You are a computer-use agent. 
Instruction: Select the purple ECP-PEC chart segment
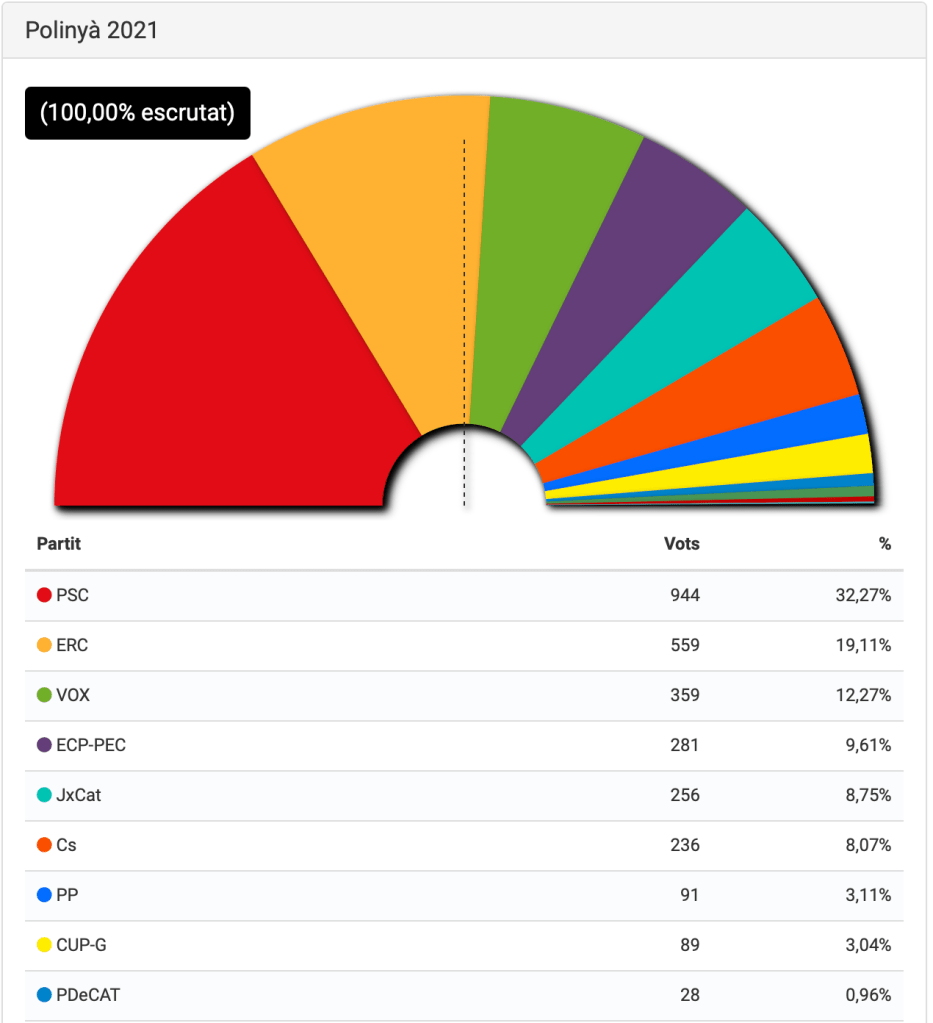[630, 290]
